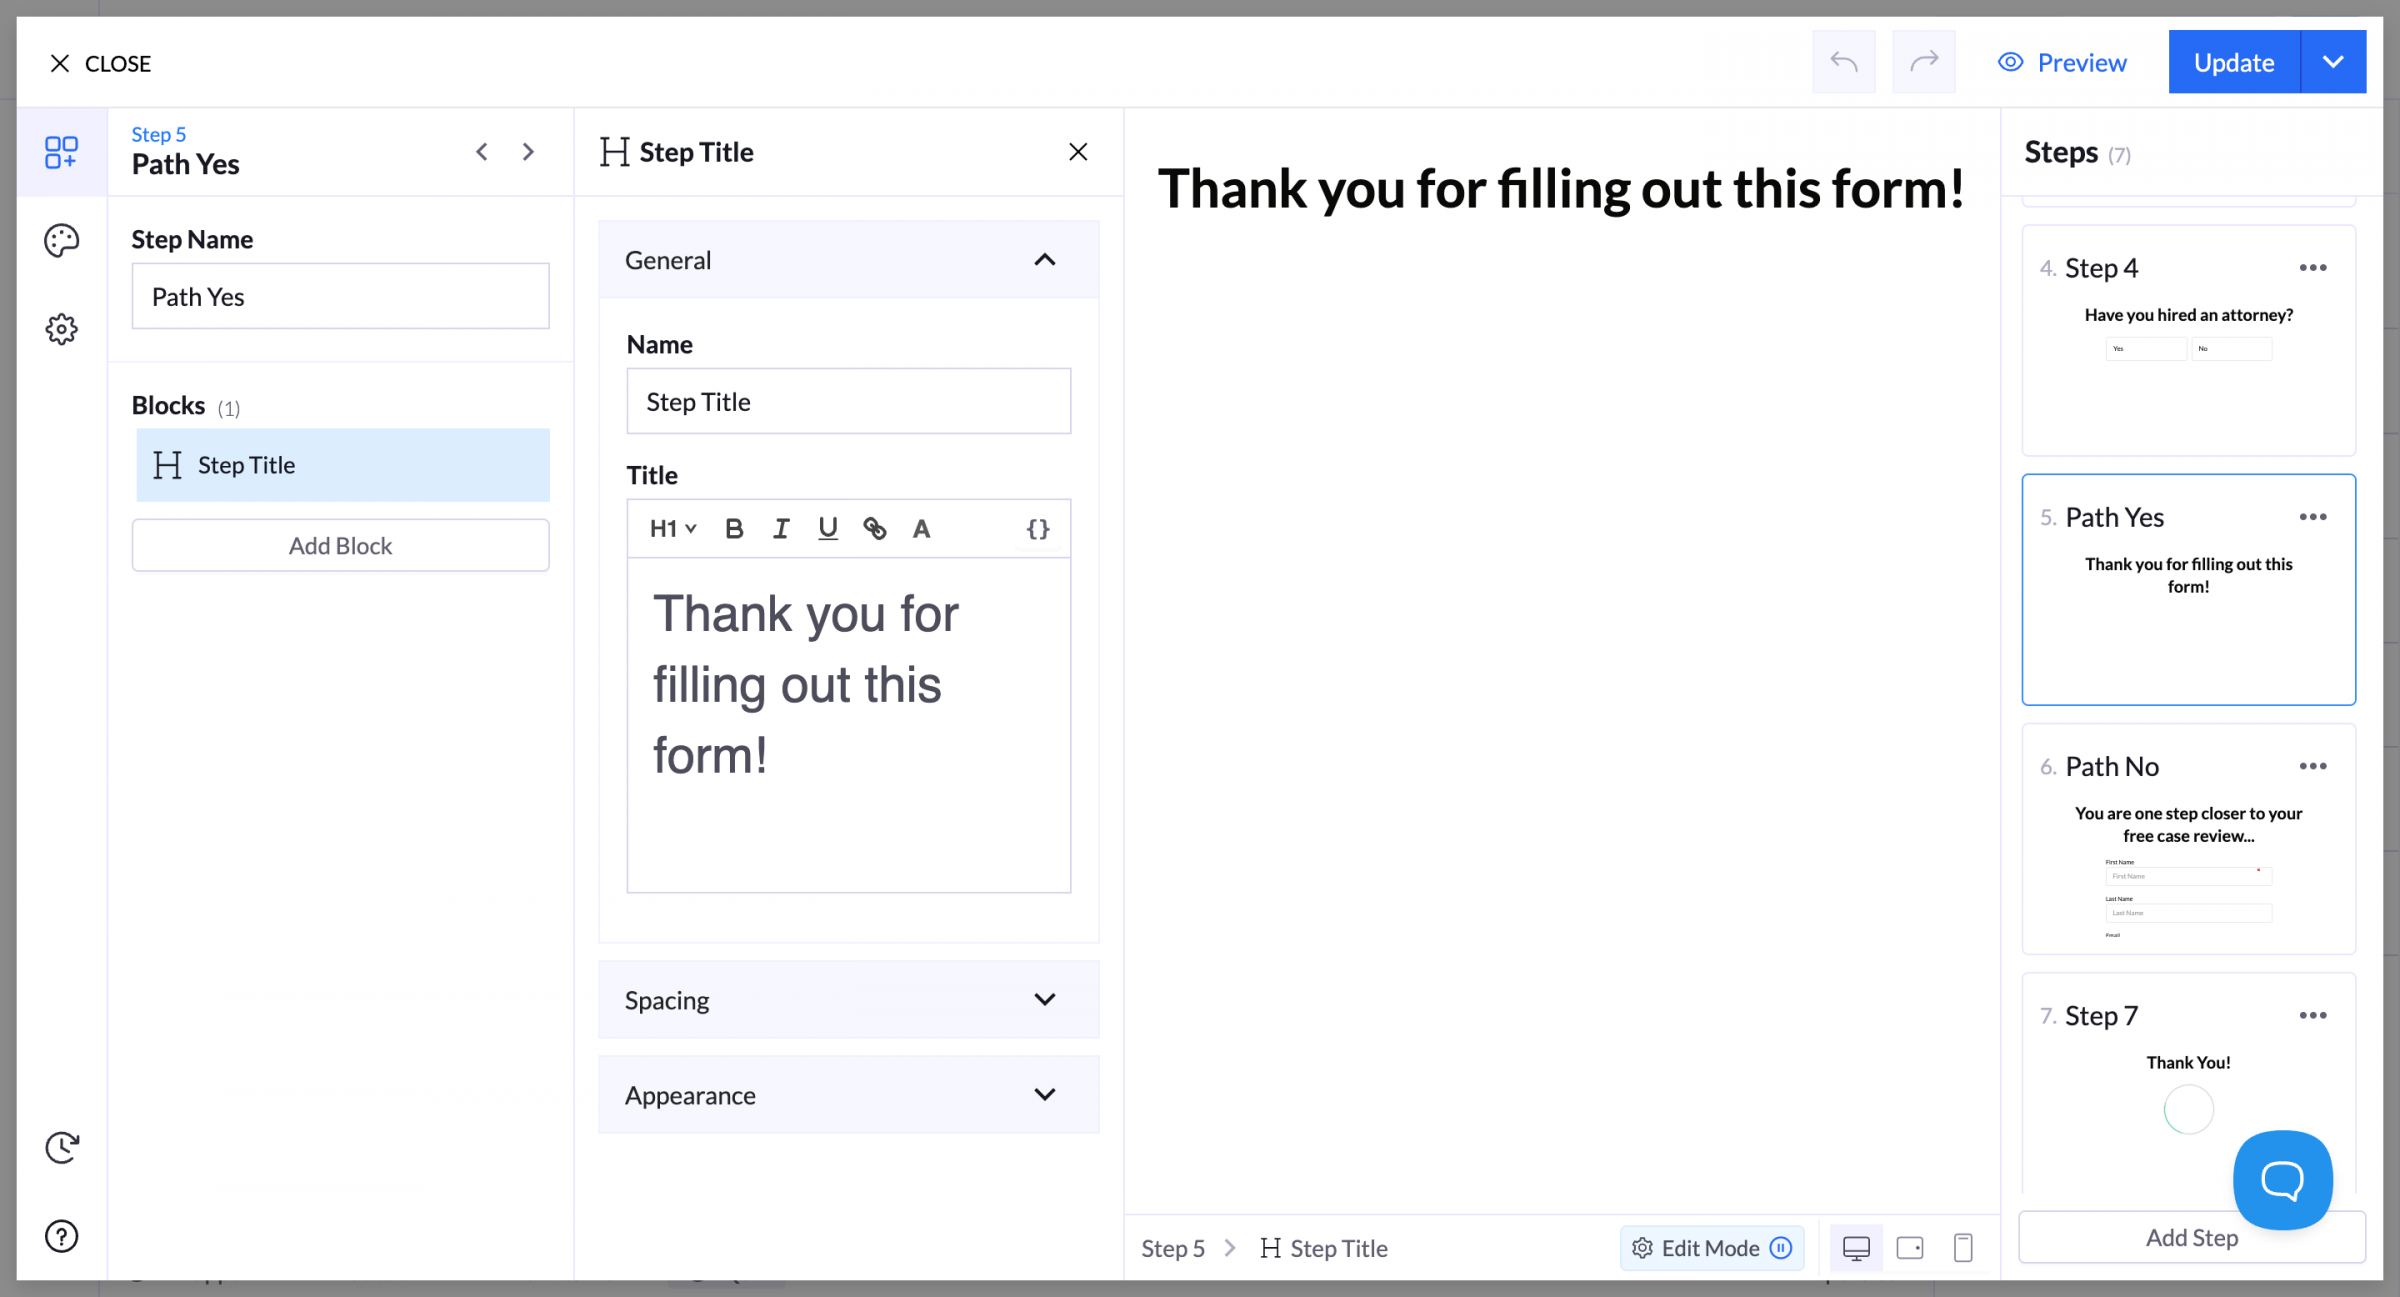The height and width of the screenshot is (1297, 2400).
Task: Open the text color picker
Action: (x=921, y=528)
